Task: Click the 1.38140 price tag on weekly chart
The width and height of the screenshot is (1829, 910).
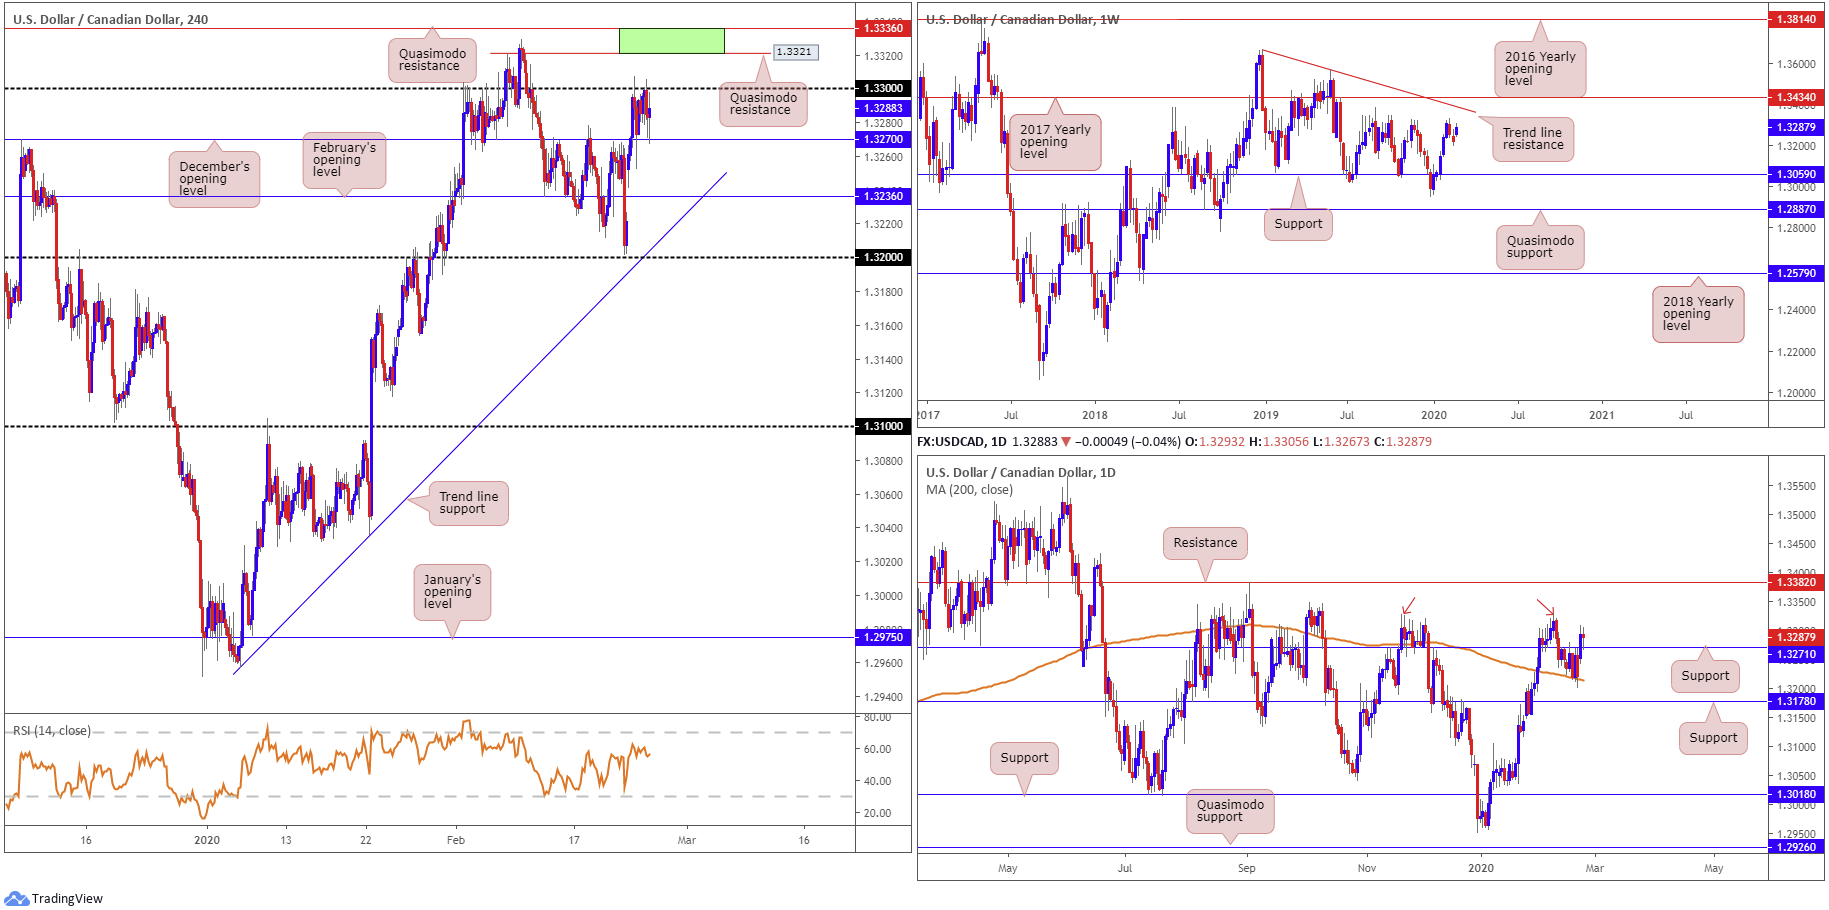Action: pos(1796,19)
